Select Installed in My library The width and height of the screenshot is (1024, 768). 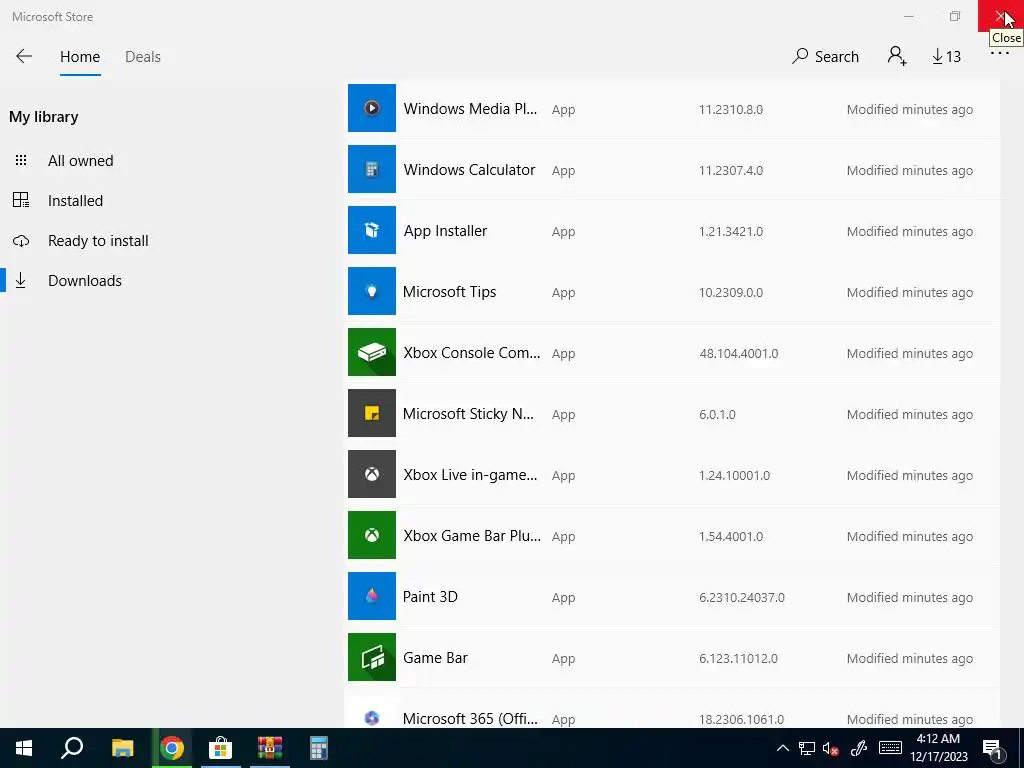(x=75, y=200)
